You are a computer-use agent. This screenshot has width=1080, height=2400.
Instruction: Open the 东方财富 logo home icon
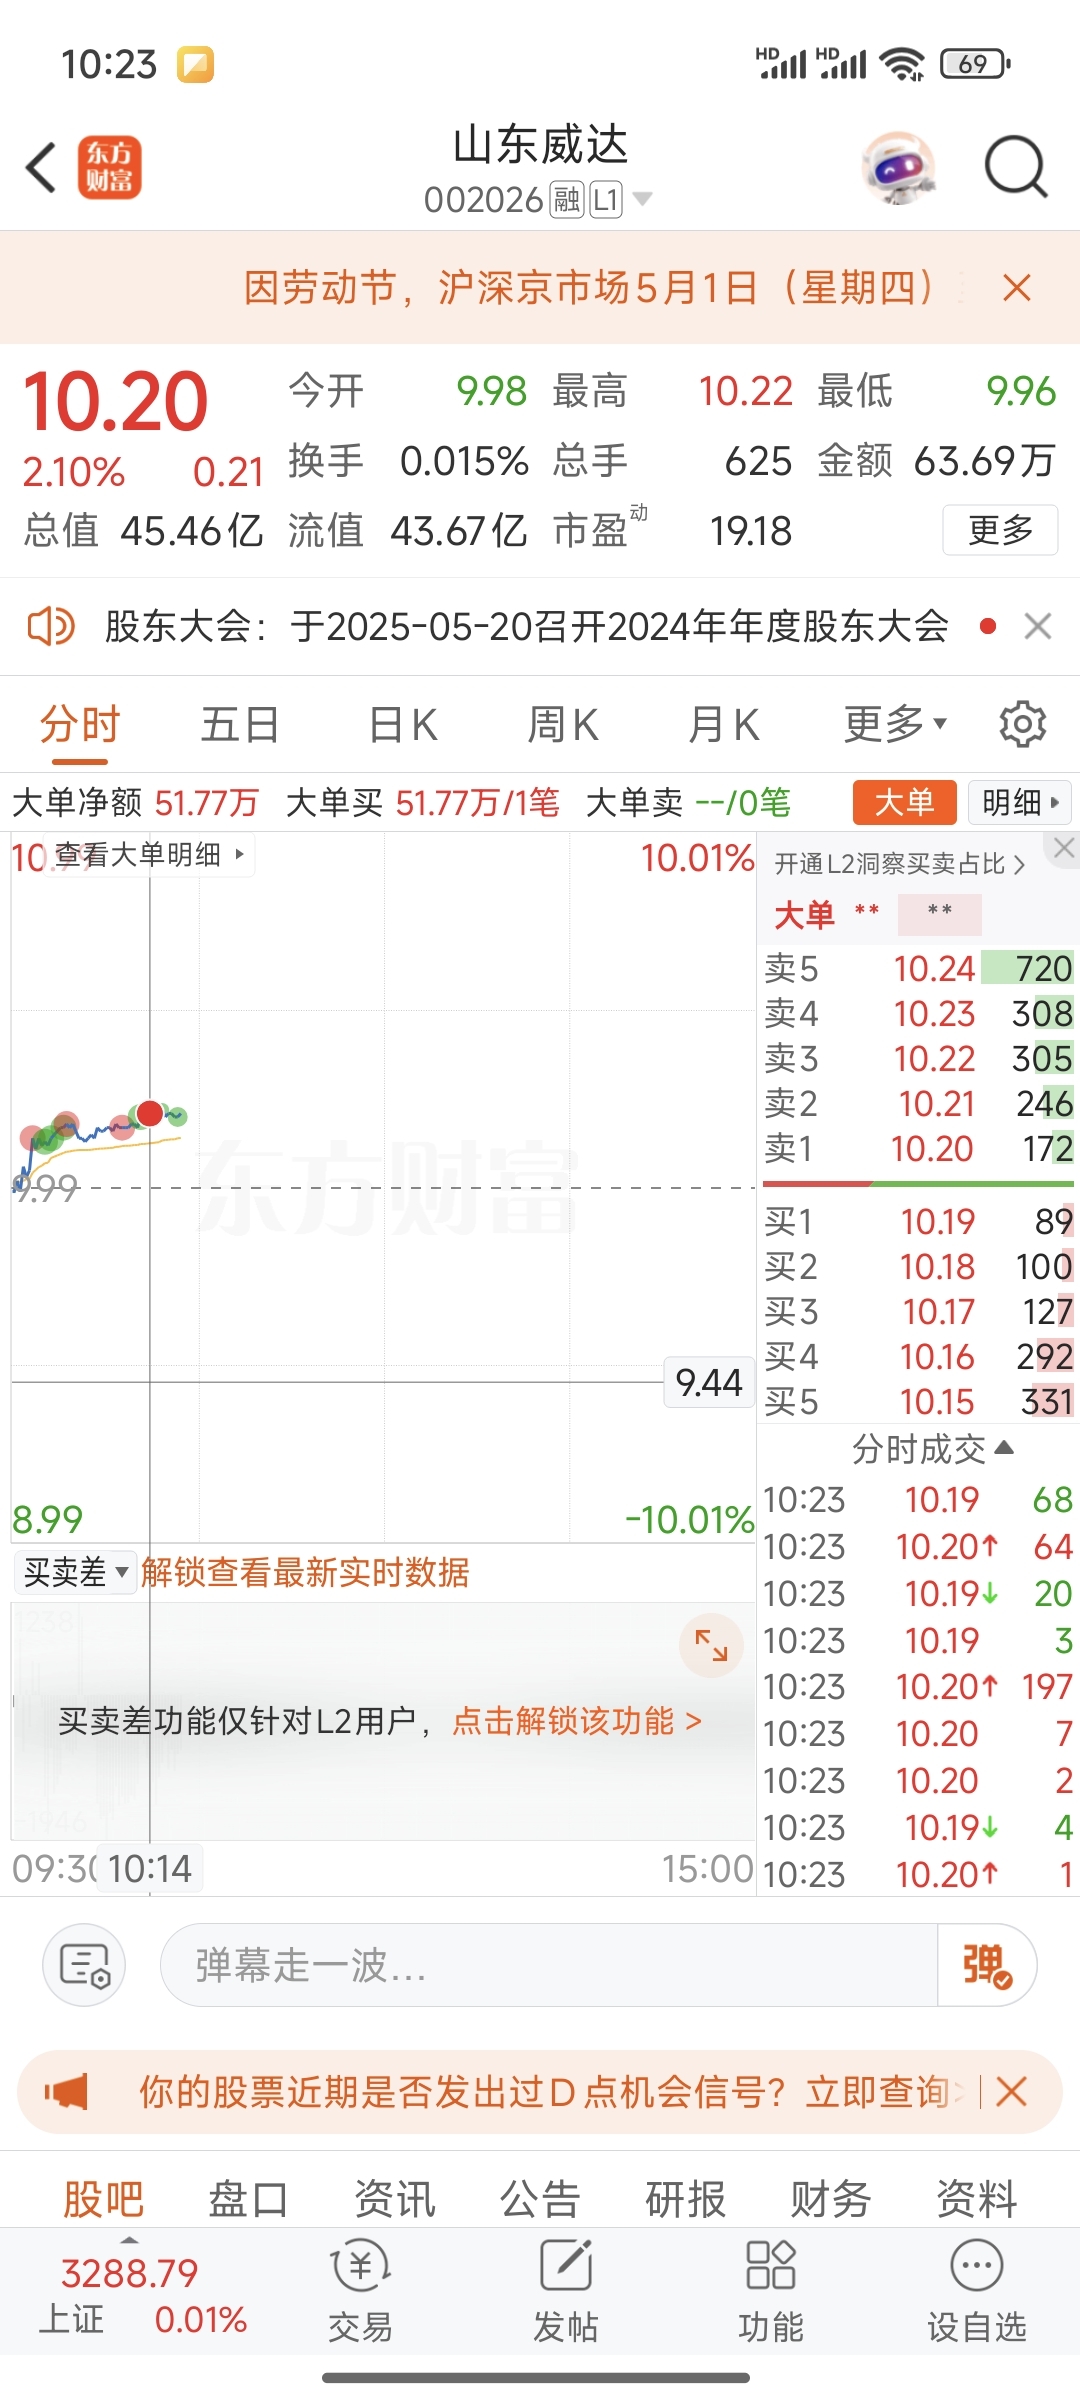[110, 167]
